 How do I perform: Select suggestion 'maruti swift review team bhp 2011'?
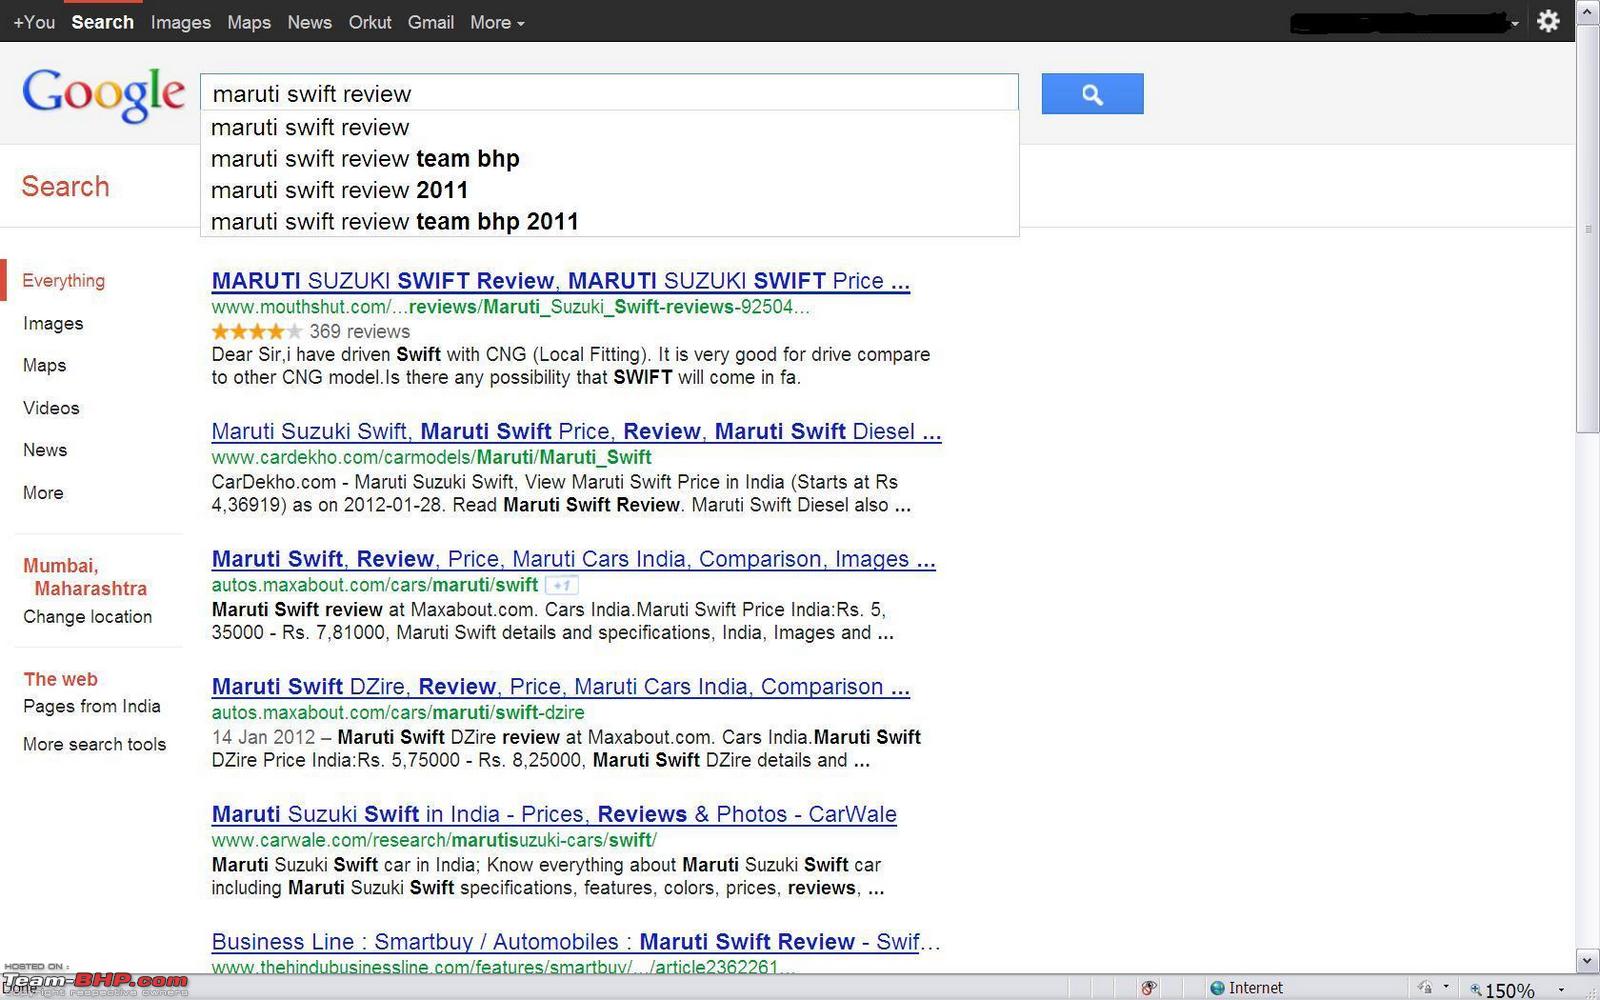click(x=610, y=221)
